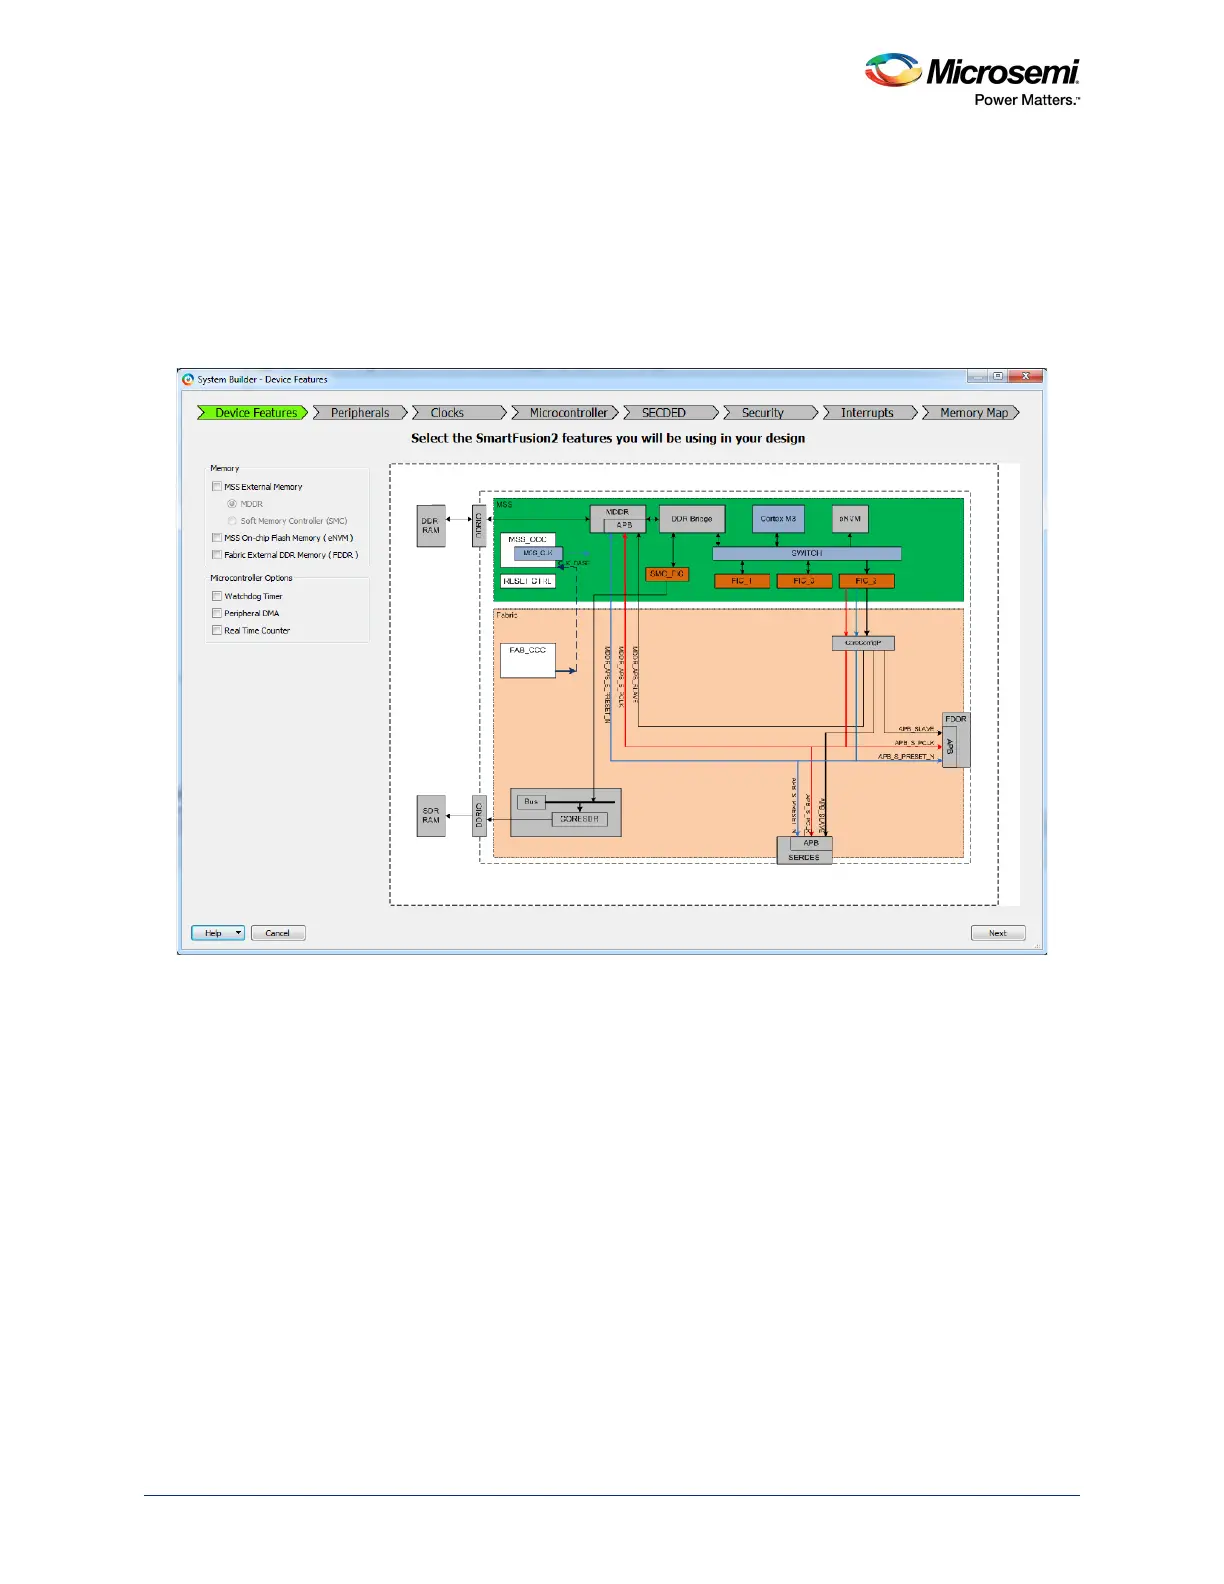The width and height of the screenshot is (1224, 1584).
Task: Check the Real Time Counter option
Action: click(217, 631)
